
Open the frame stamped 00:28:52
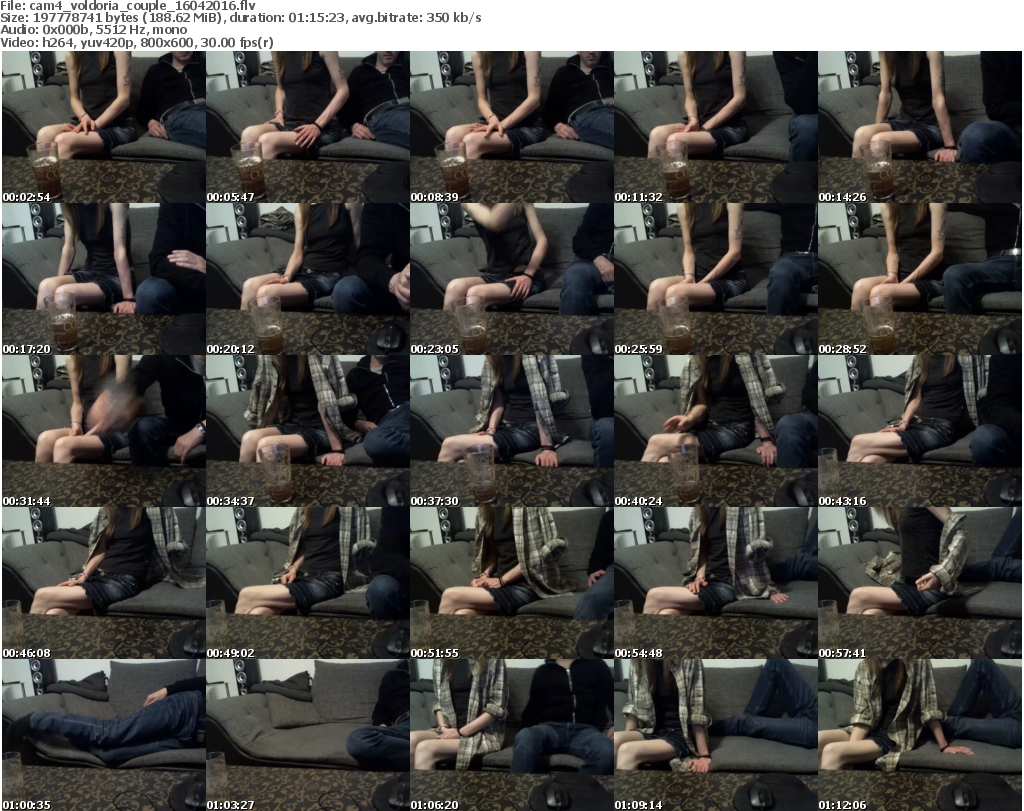point(920,279)
